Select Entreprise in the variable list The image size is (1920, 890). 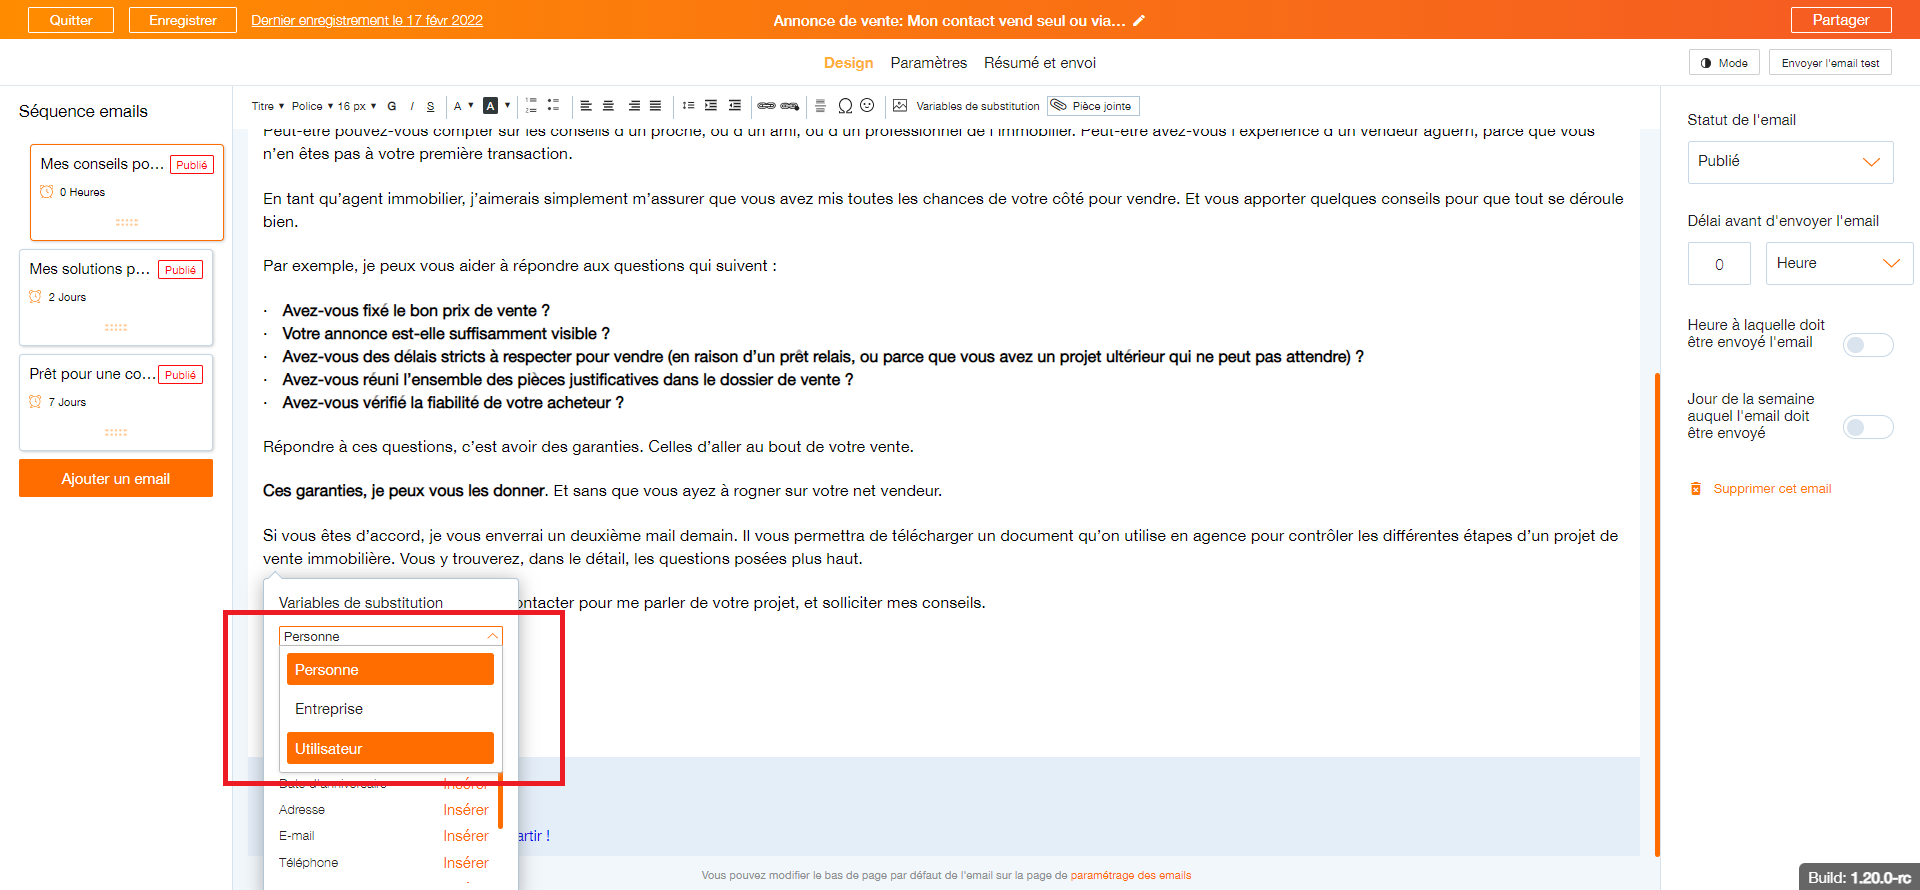coord(390,709)
